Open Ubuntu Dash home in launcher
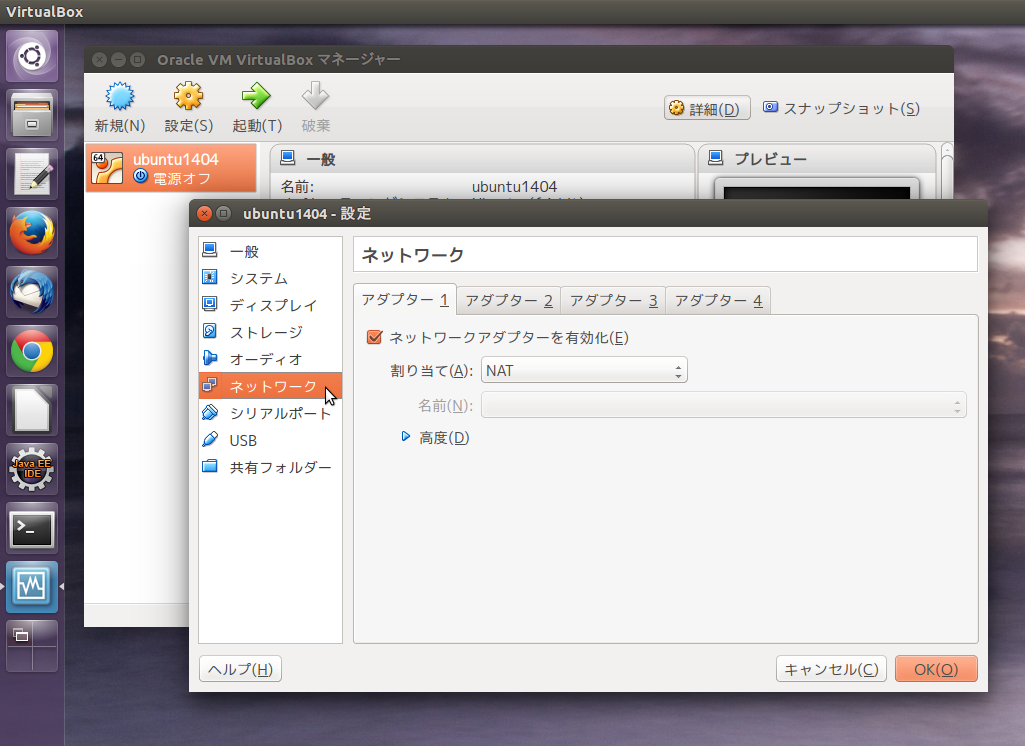Image resolution: width=1025 pixels, height=746 pixels. [32, 56]
